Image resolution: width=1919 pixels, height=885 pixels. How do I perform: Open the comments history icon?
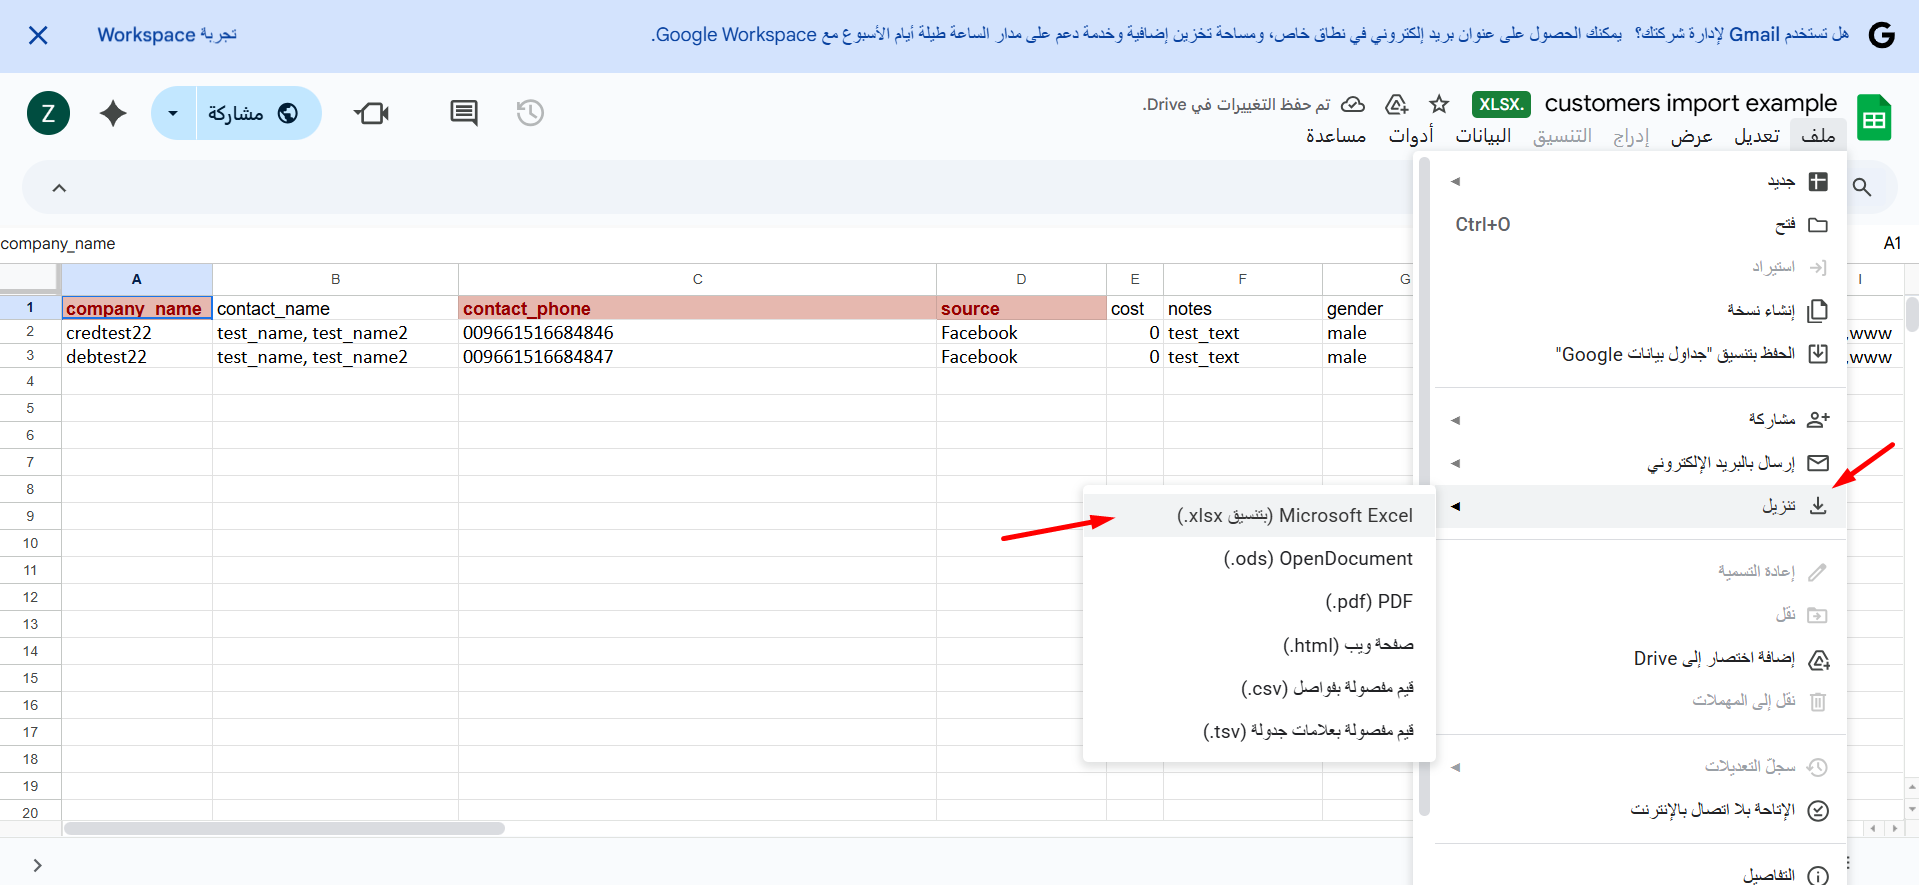pyautogui.click(x=464, y=113)
